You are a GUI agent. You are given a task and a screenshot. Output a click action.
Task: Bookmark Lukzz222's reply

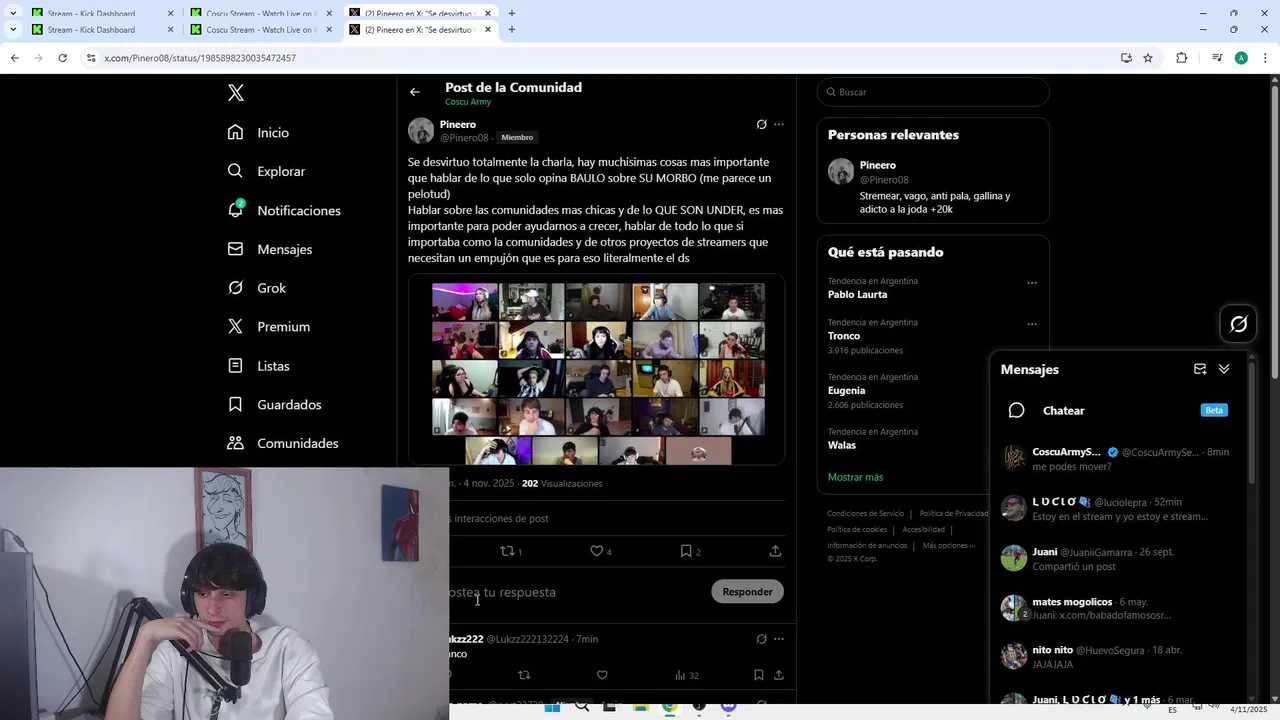pos(758,675)
